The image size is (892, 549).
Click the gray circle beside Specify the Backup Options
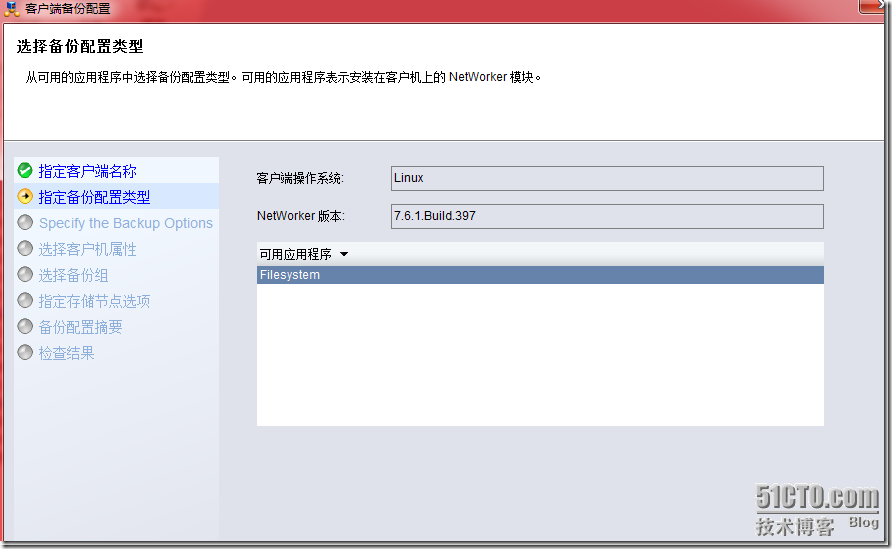(x=25, y=222)
